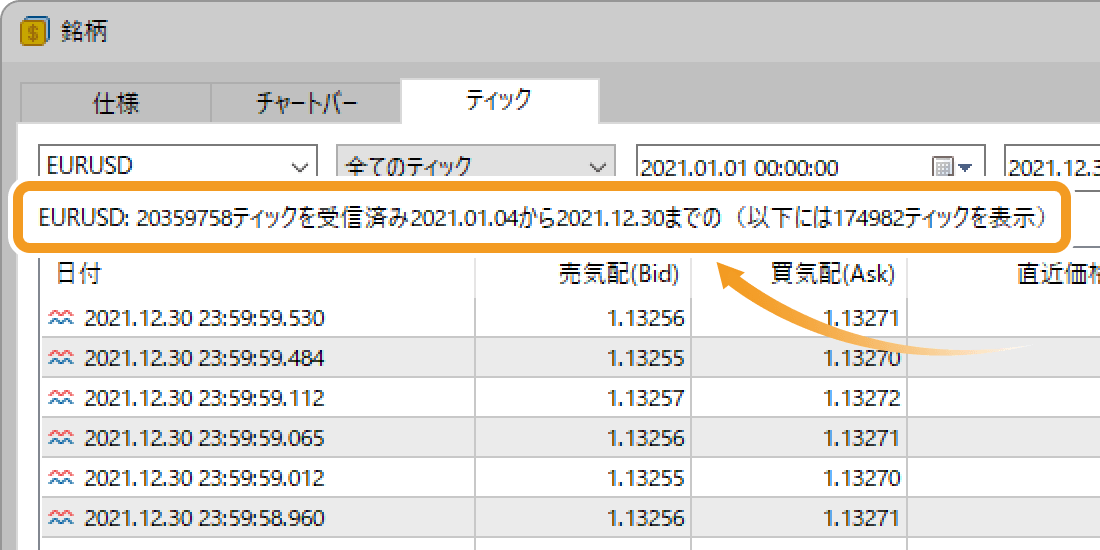Switch to the チャートバー tab
This screenshot has height=550, width=1100.
(306, 103)
